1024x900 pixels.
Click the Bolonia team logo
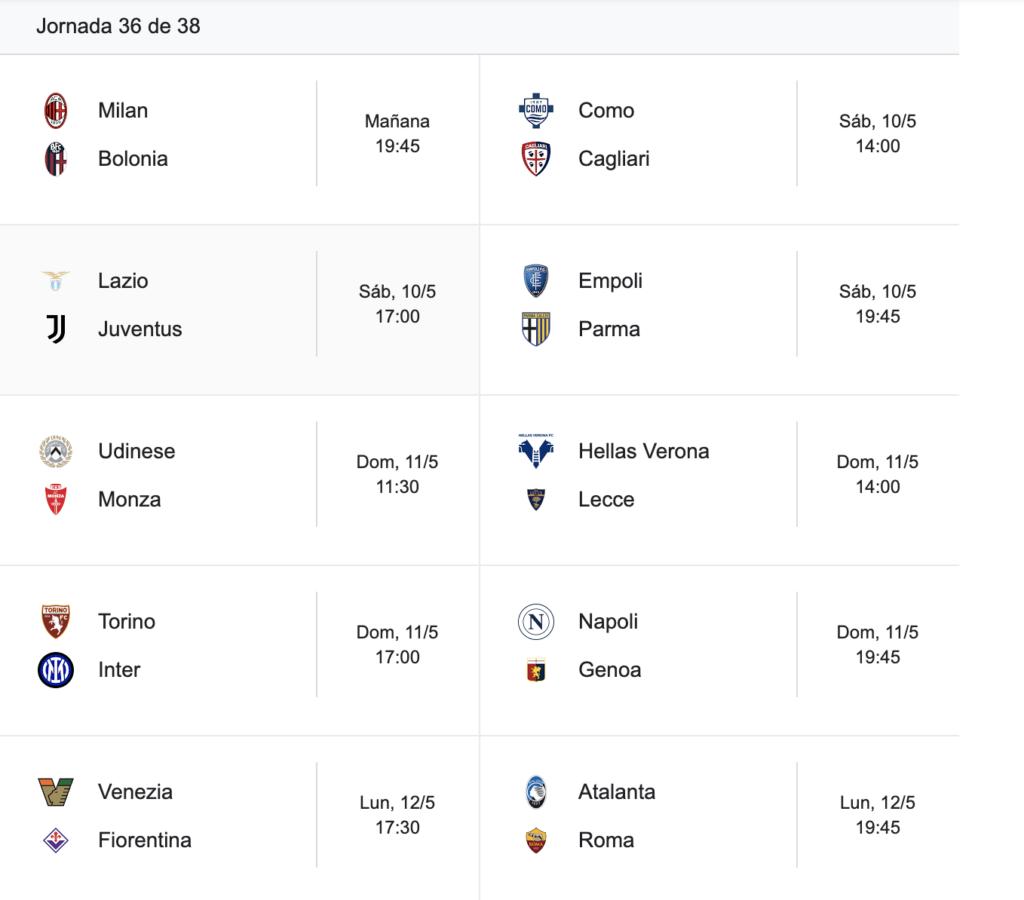tap(56, 159)
